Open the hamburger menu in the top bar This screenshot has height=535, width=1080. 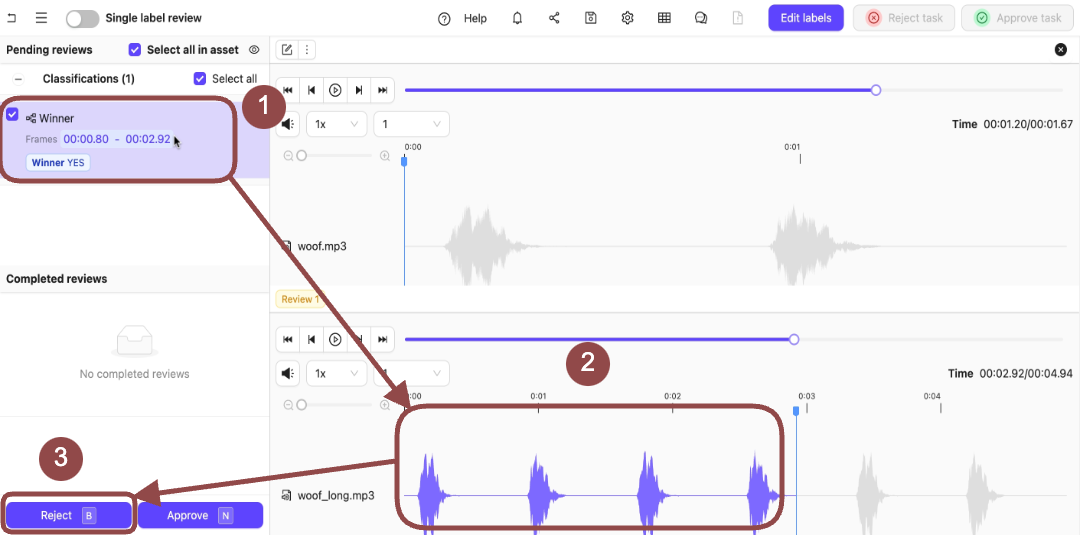(41, 18)
